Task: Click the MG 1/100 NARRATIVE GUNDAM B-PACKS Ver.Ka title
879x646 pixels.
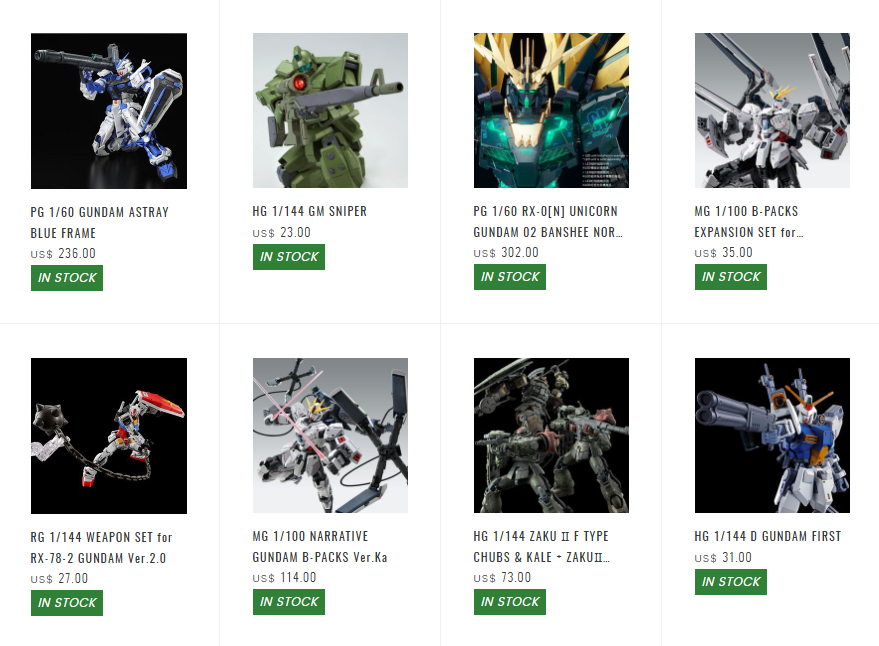Action: [x=320, y=546]
